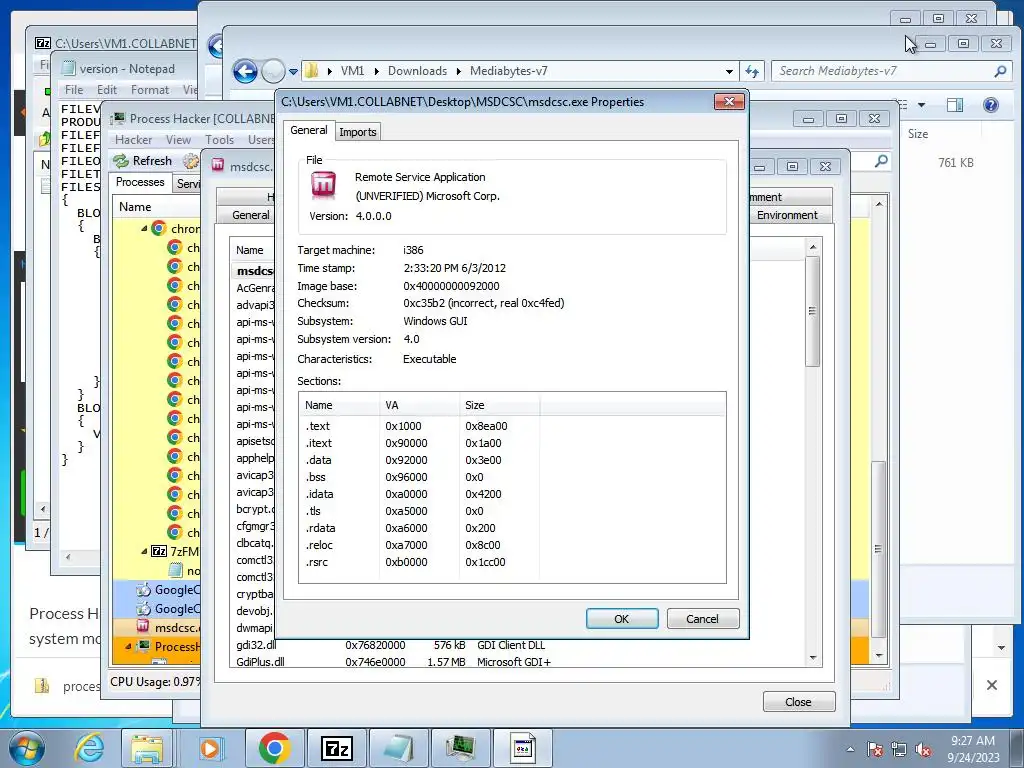1024x768 pixels.
Task: Click Mediabytes-v7 in the breadcrumb
Action: coord(509,71)
